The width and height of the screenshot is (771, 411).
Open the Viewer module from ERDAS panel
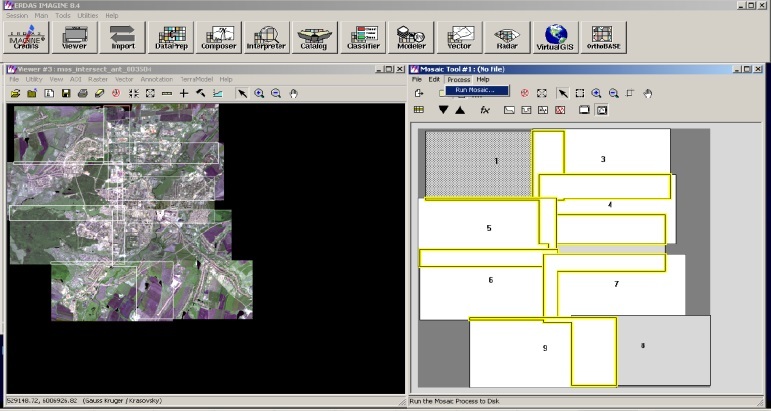[x=75, y=38]
